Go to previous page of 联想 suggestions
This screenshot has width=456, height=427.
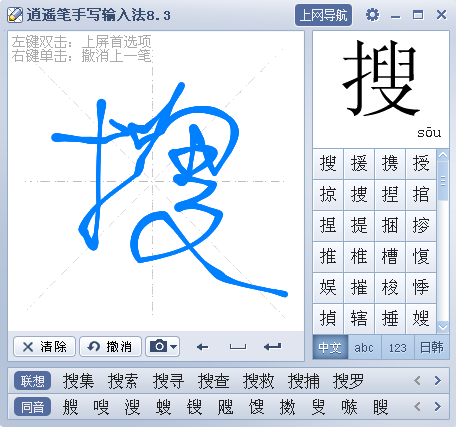417,380
